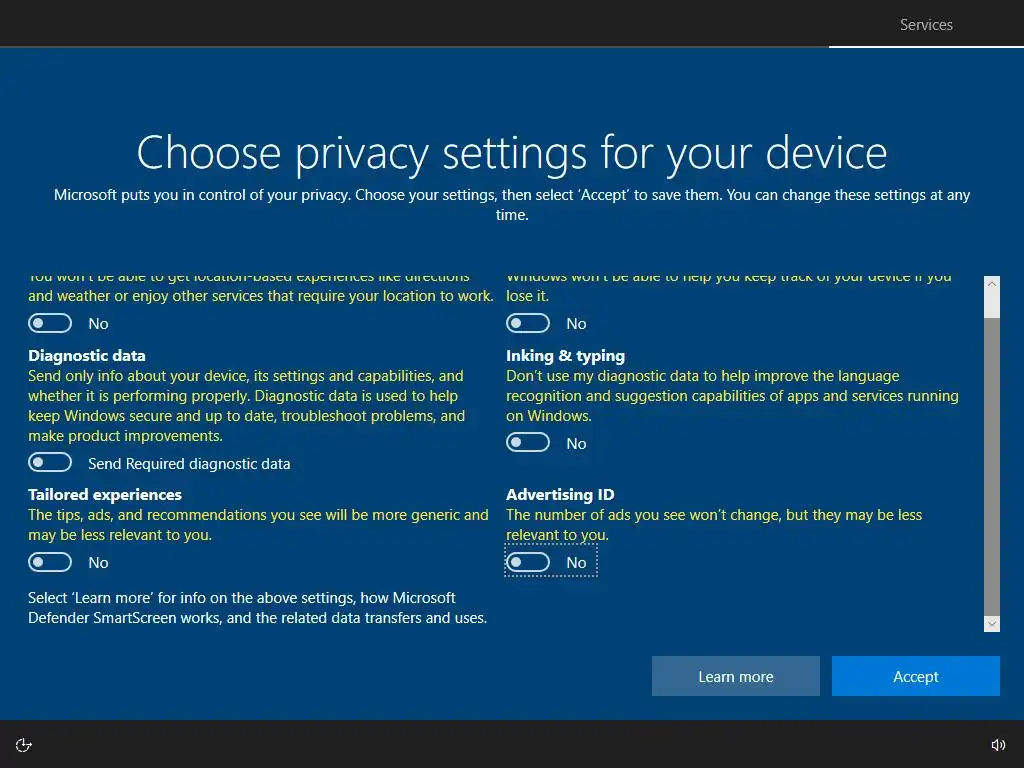Viewport: 1024px width, 768px height.
Task: Click the 'Microsoft puts you in control' text
Action: coord(512,204)
